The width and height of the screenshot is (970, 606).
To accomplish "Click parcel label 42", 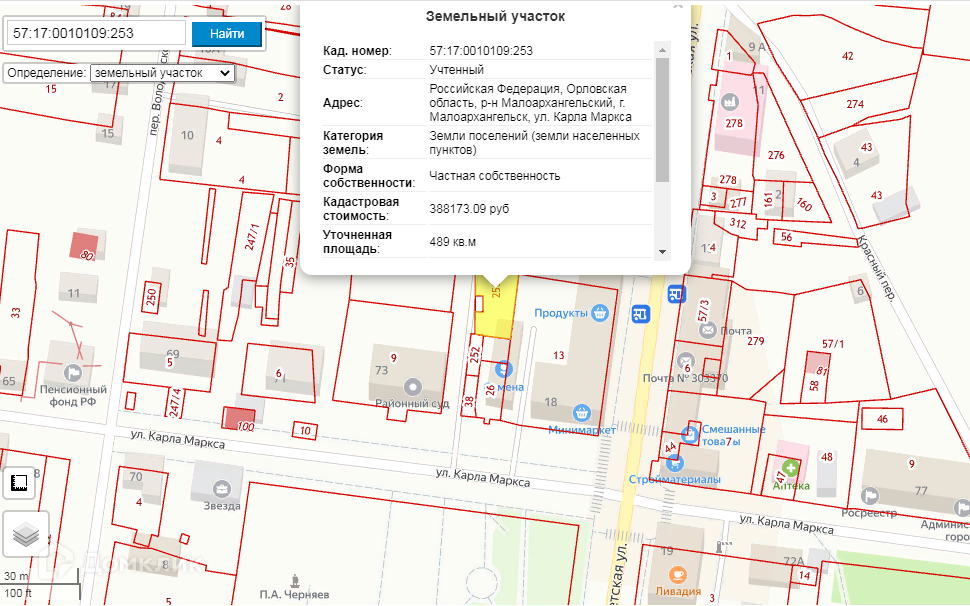I will click(848, 56).
